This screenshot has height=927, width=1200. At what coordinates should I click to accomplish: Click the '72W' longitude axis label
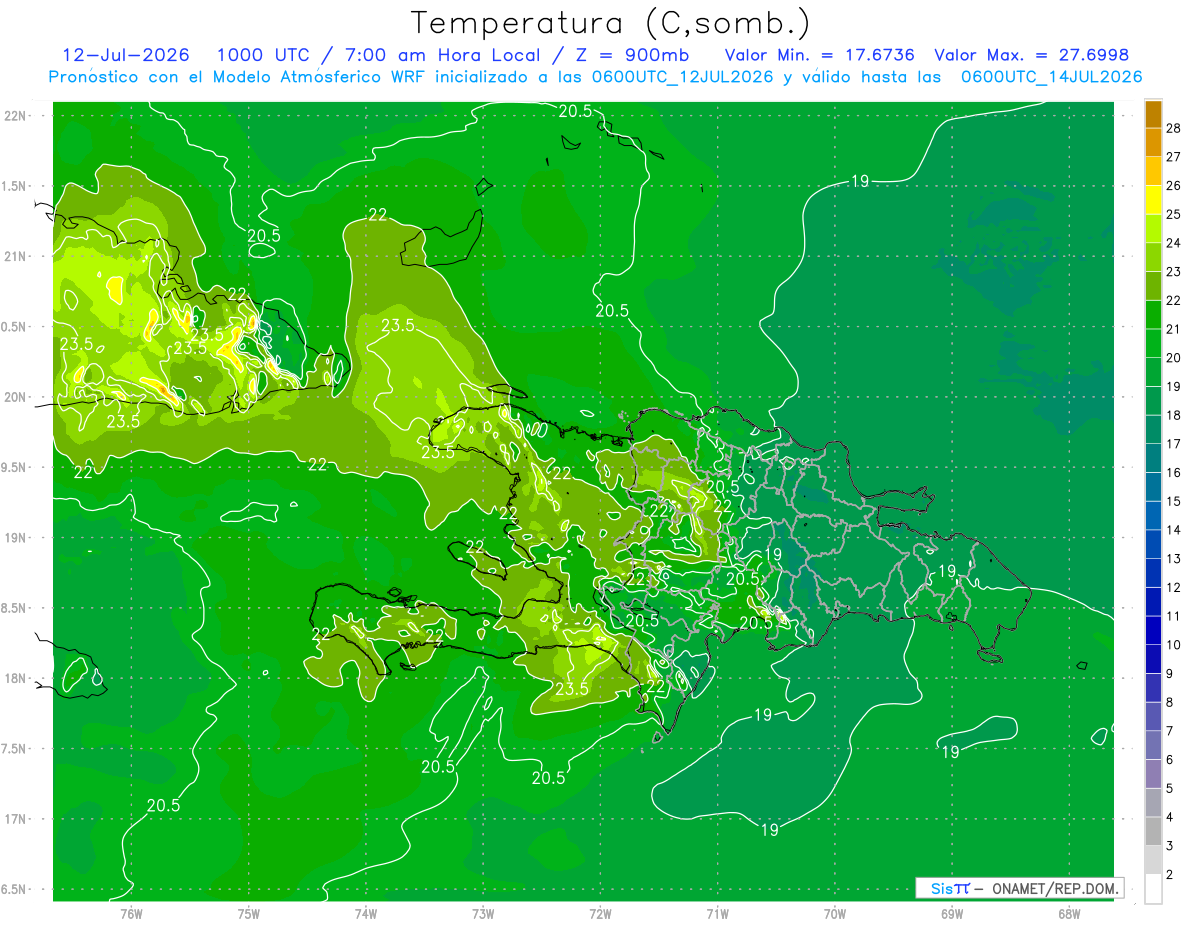click(x=600, y=913)
